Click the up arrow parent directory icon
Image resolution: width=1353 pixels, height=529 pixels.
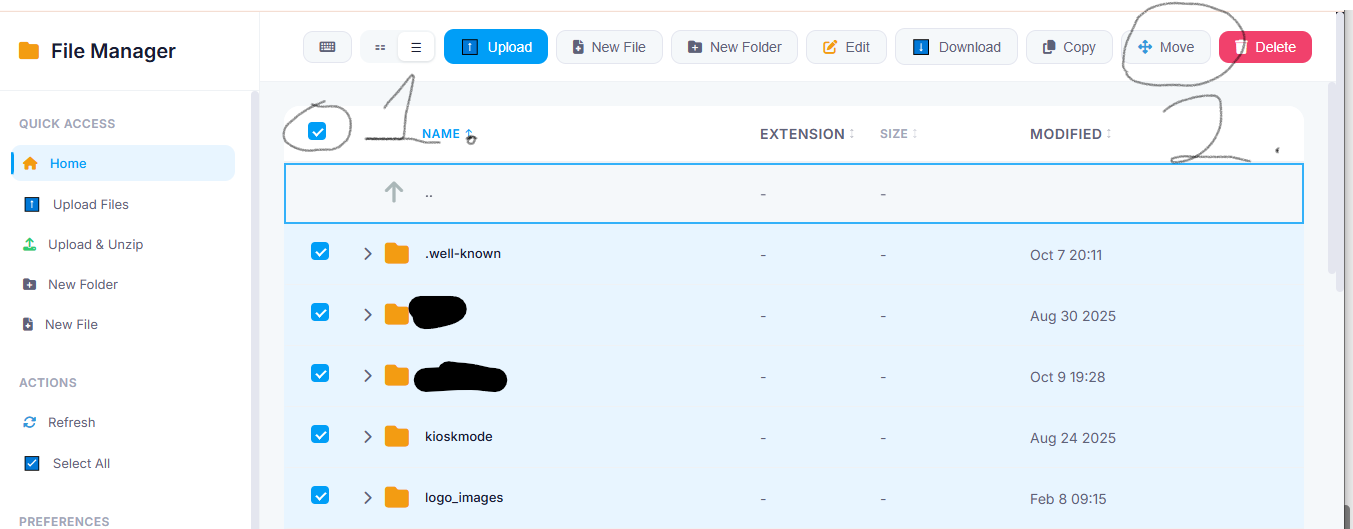pyautogui.click(x=394, y=192)
